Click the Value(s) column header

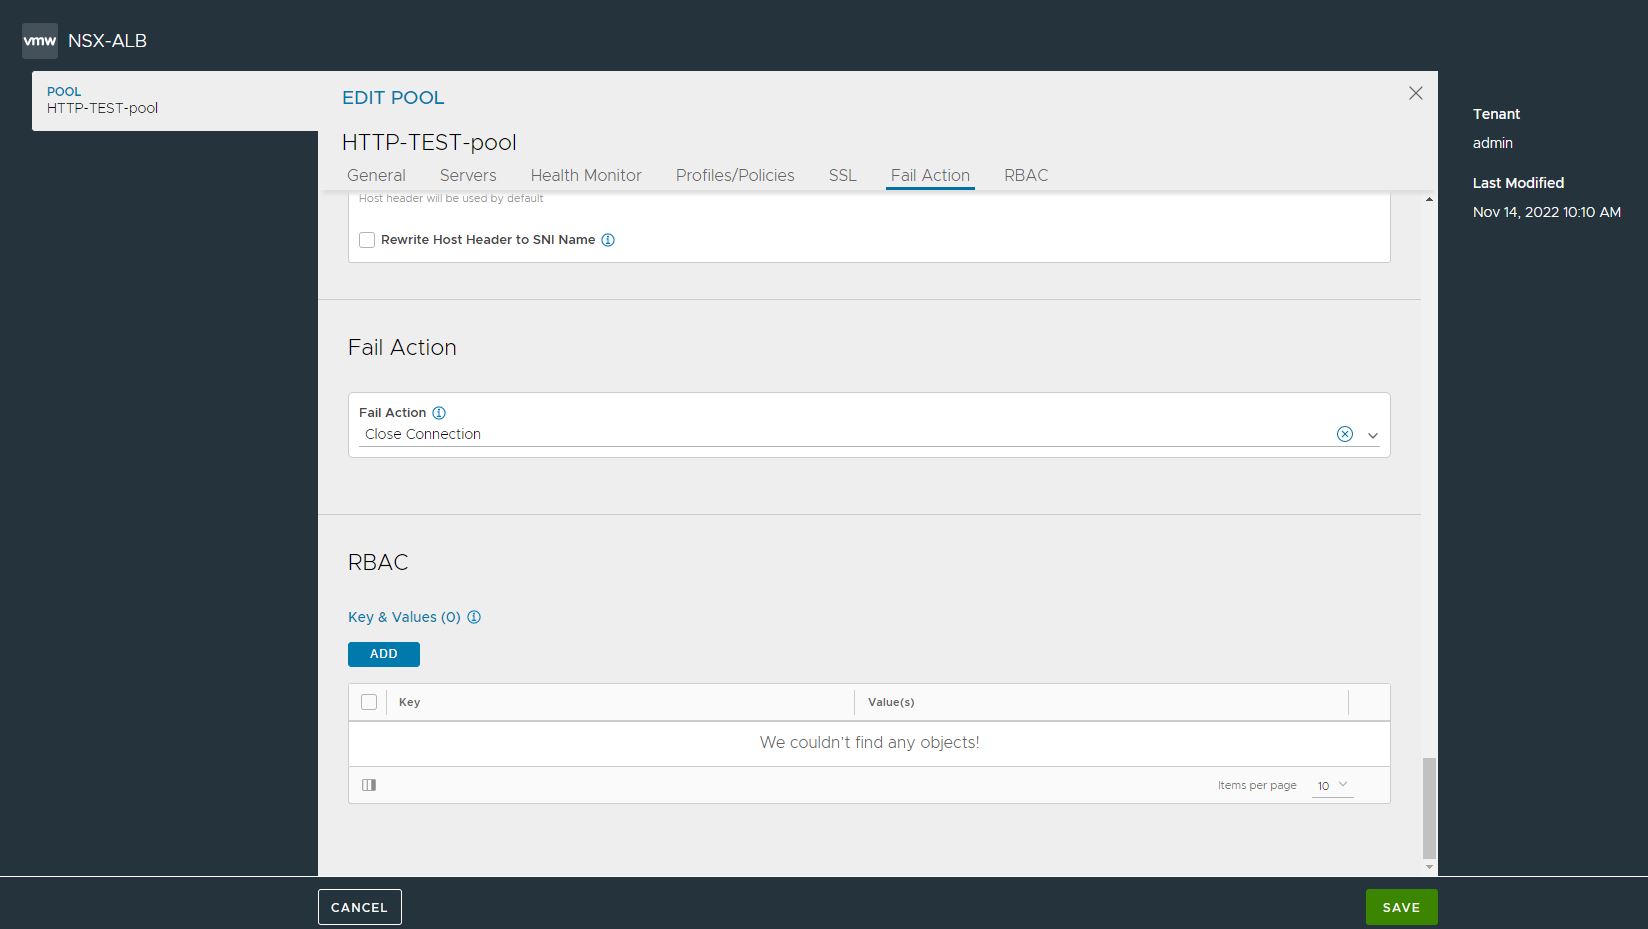click(891, 702)
